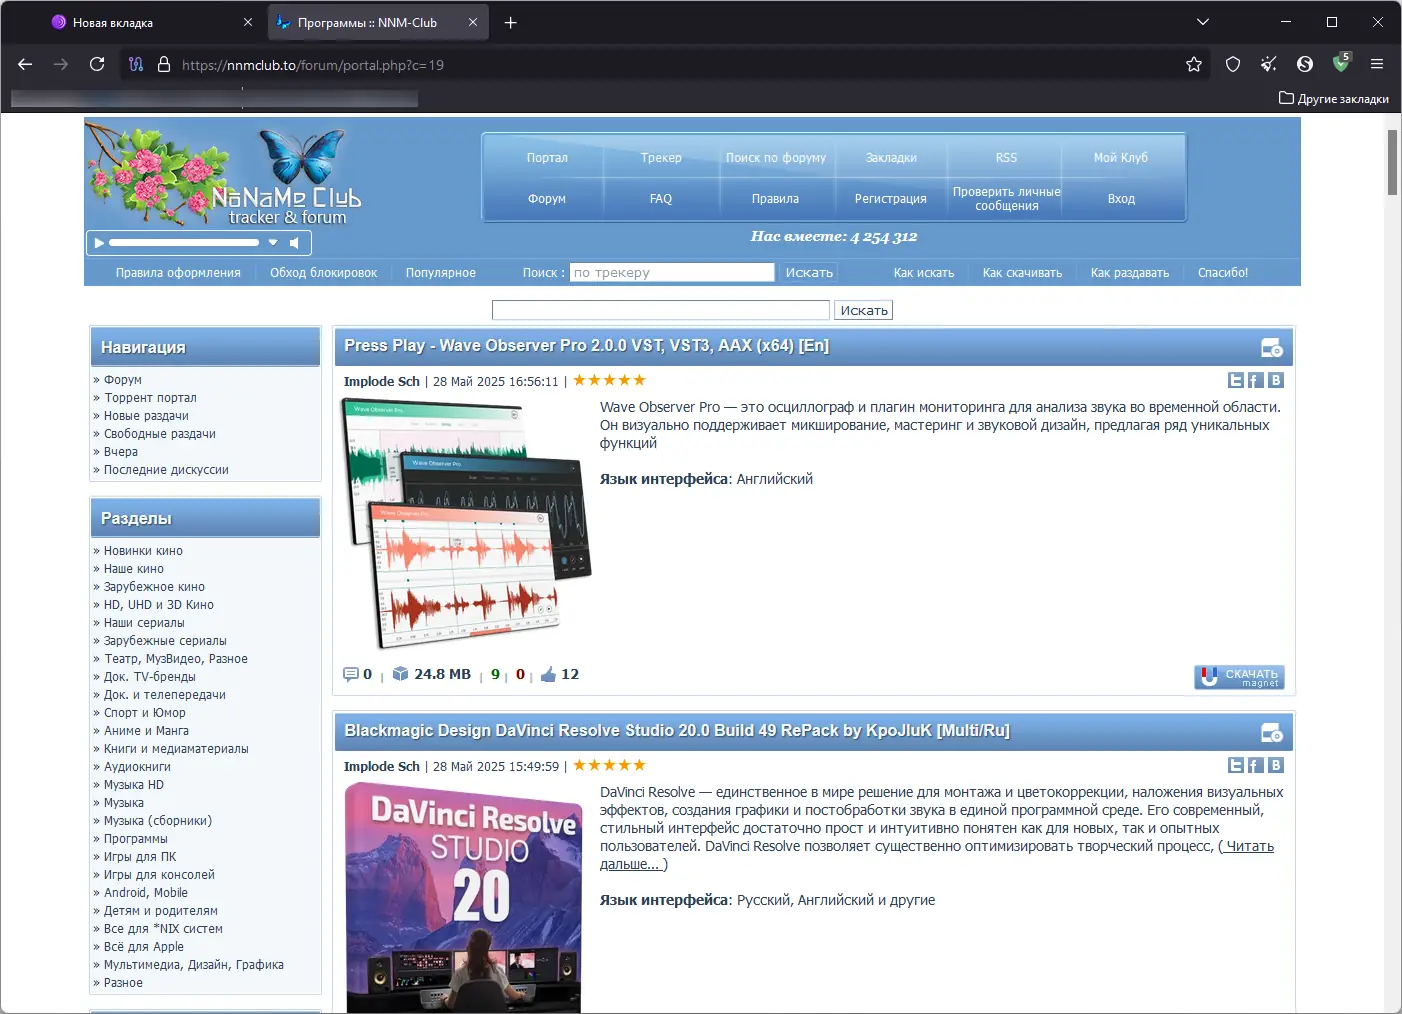Open the DaVinci Resolve Studio 20 cover image
The image size is (1402, 1014).
pyautogui.click(x=464, y=898)
